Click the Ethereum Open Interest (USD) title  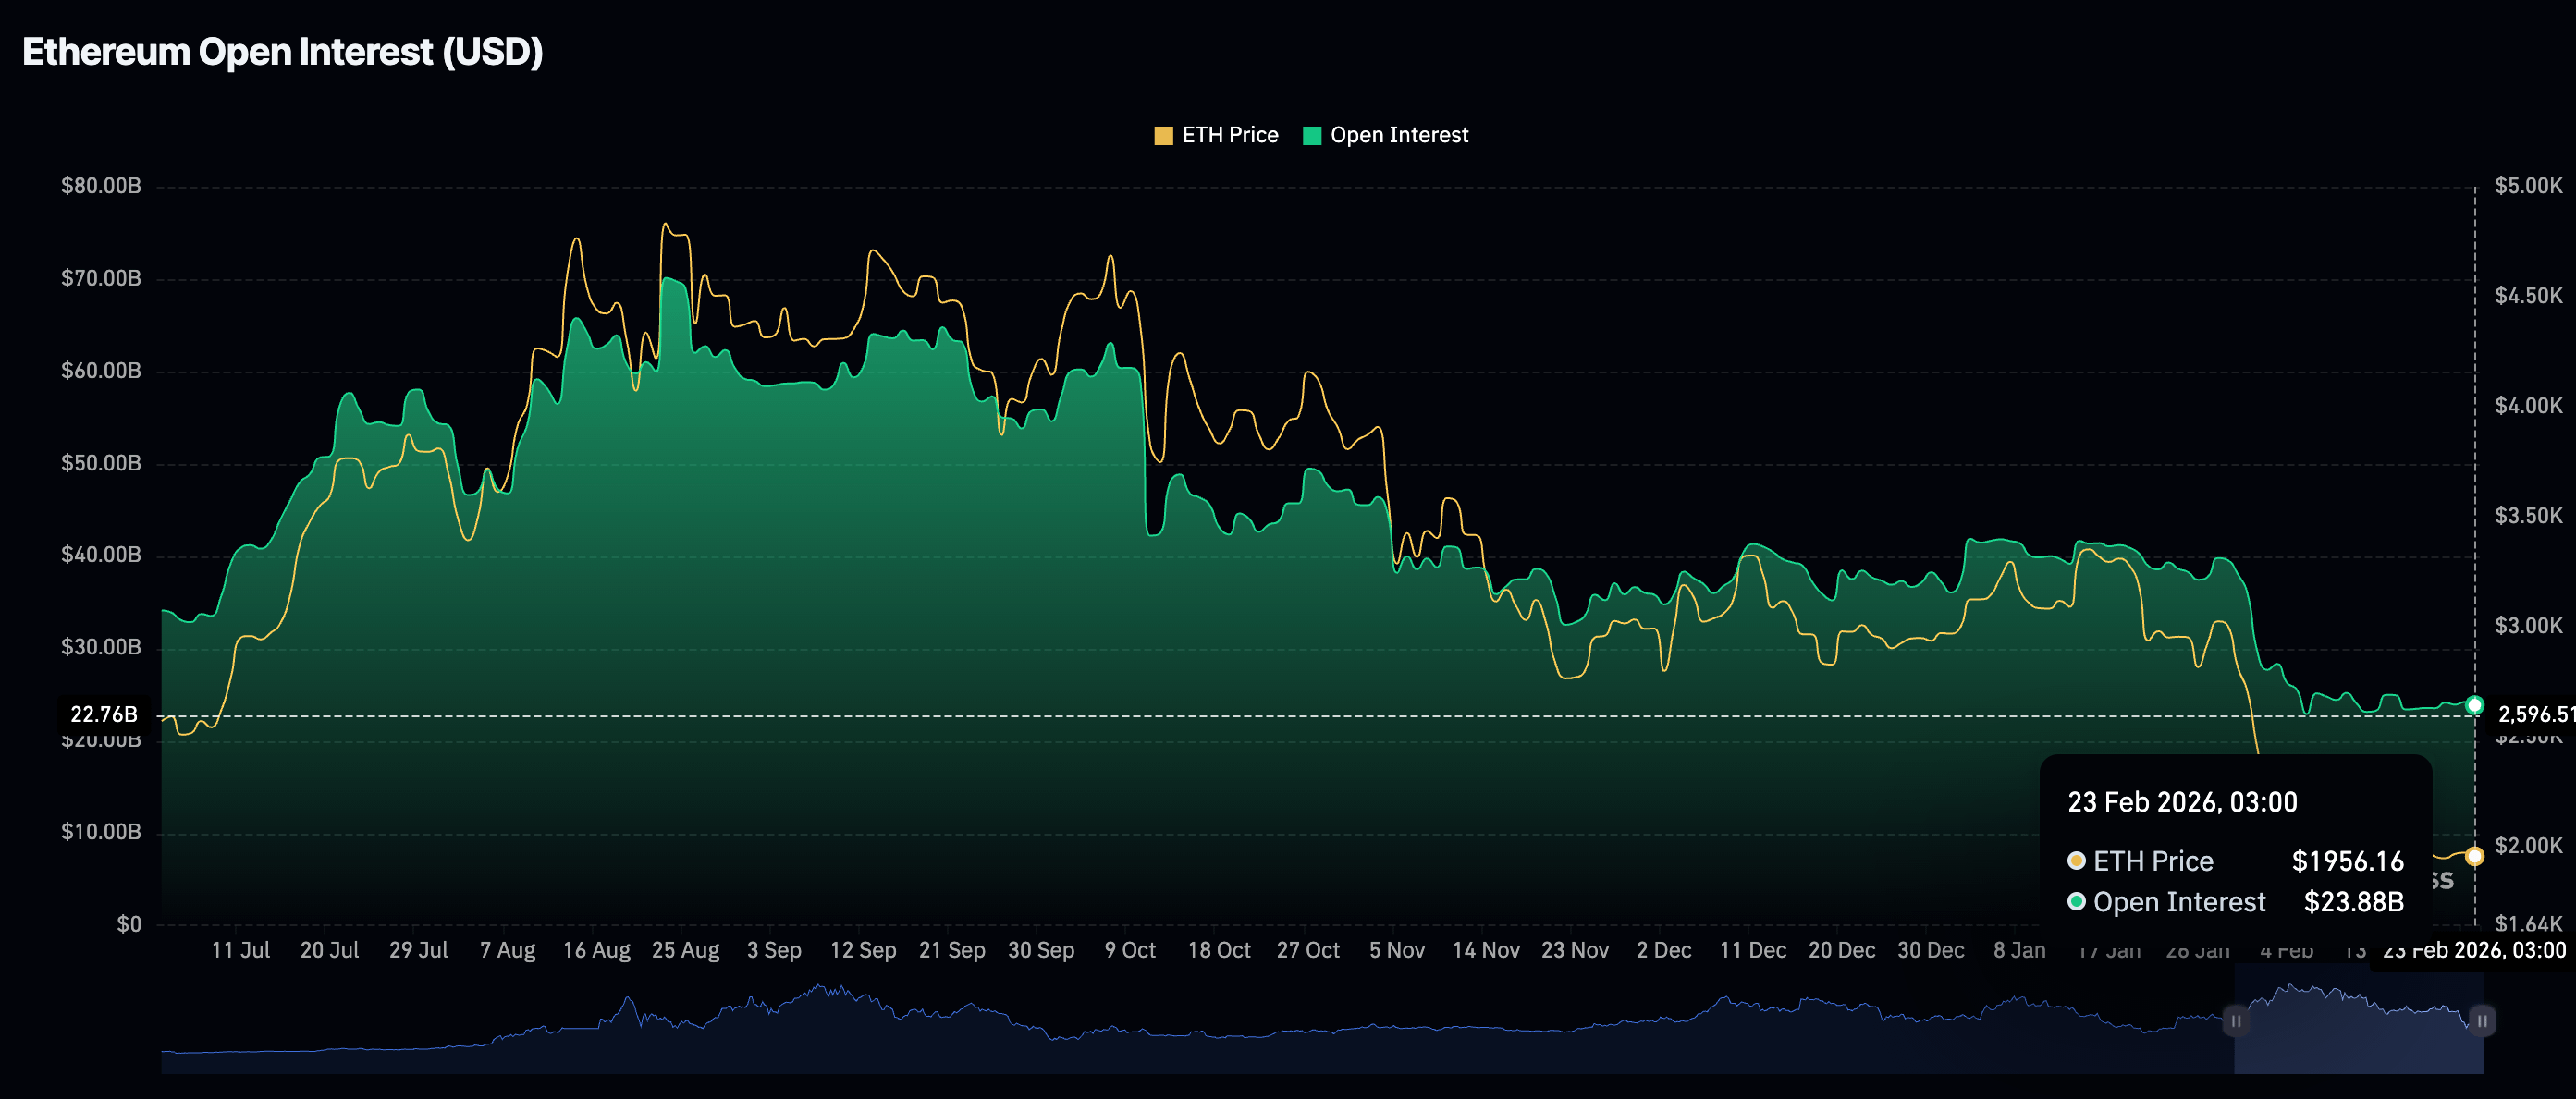(282, 52)
